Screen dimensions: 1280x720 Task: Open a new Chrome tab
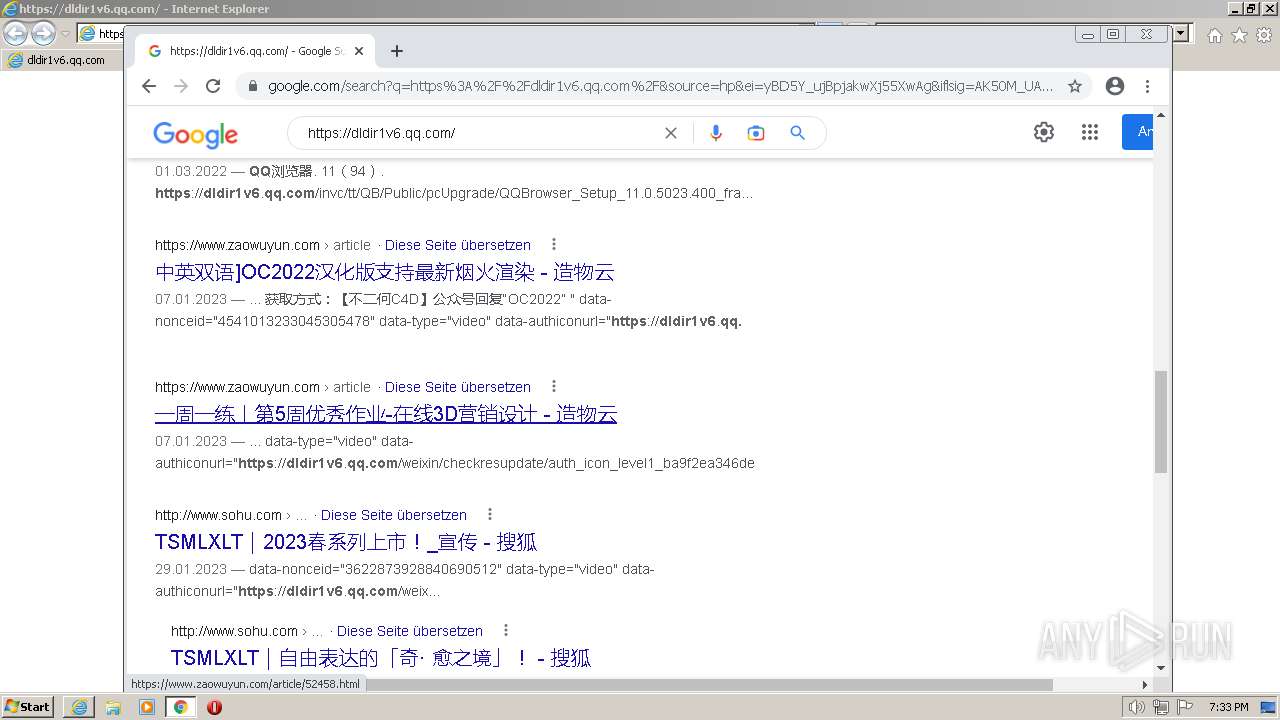(397, 51)
